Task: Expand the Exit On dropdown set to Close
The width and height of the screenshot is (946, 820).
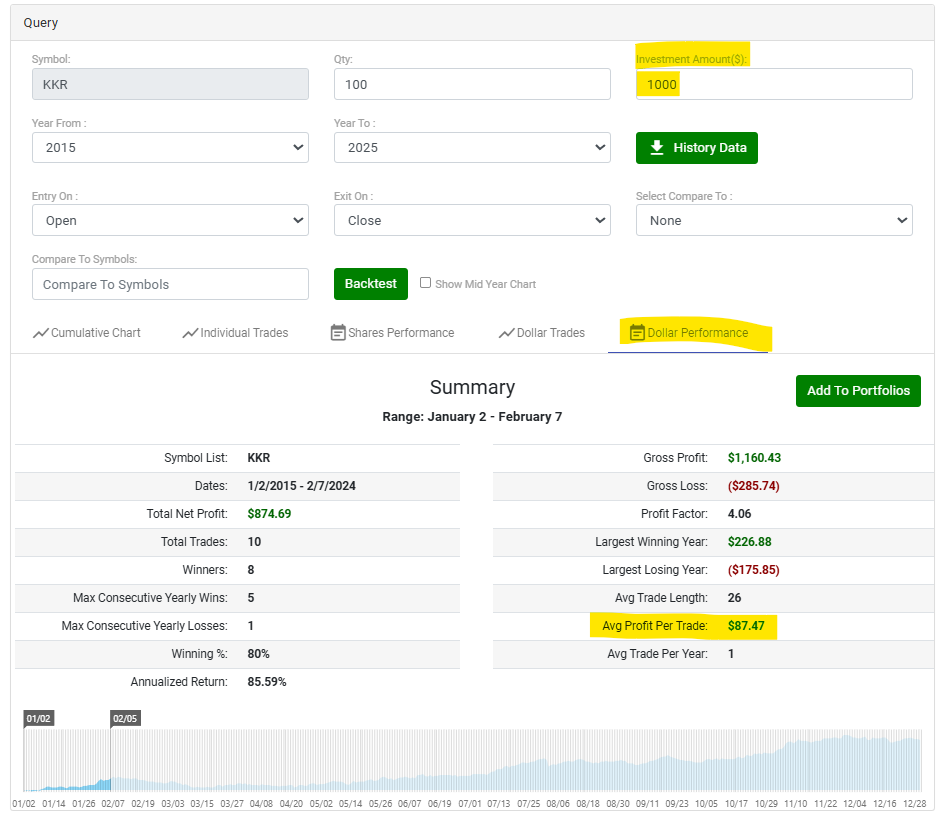Action: tap(472, 220)
